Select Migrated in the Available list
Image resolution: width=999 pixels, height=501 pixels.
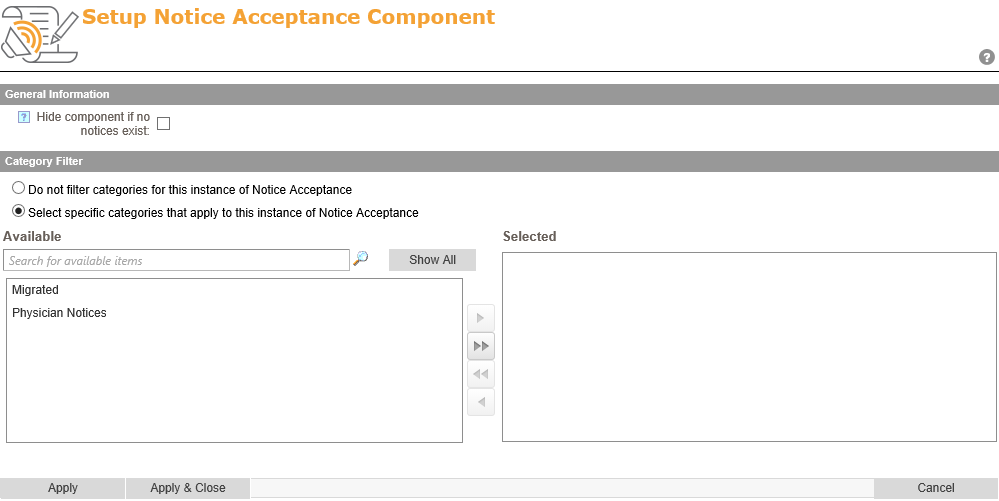tap(36, 290)
